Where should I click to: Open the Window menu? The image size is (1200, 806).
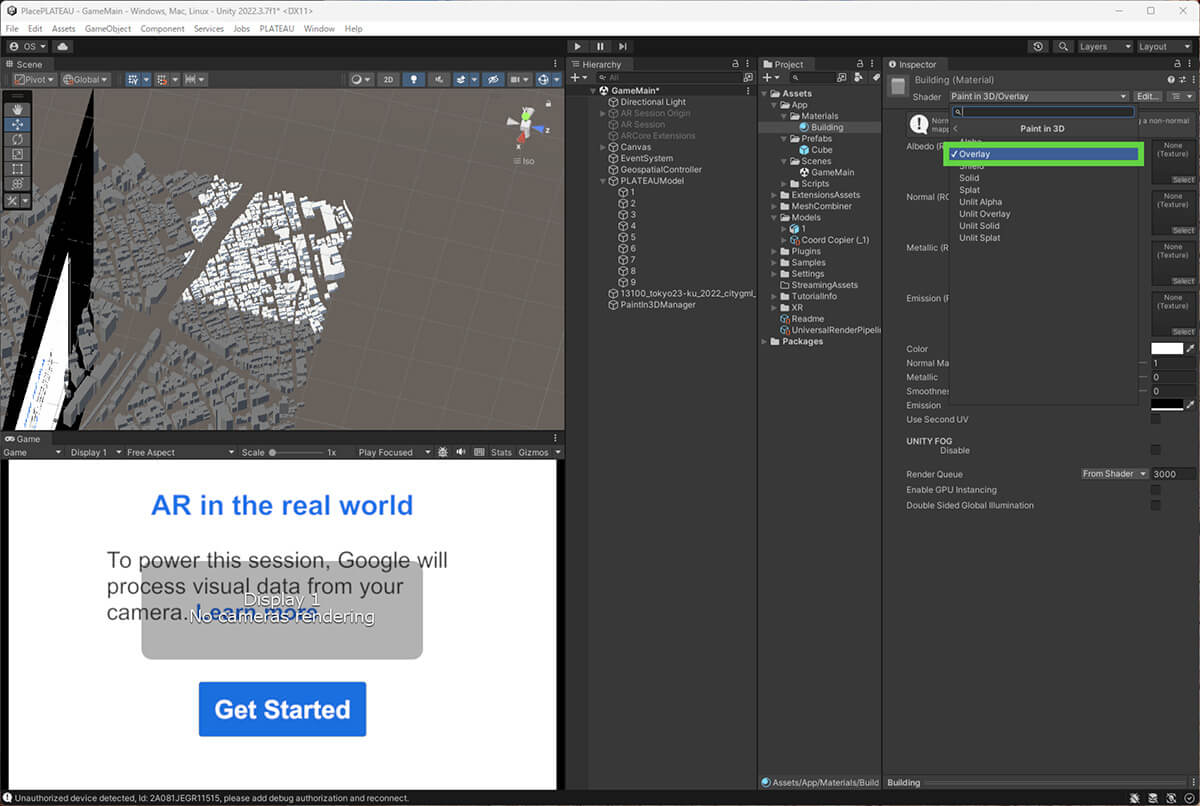[319, 29]
